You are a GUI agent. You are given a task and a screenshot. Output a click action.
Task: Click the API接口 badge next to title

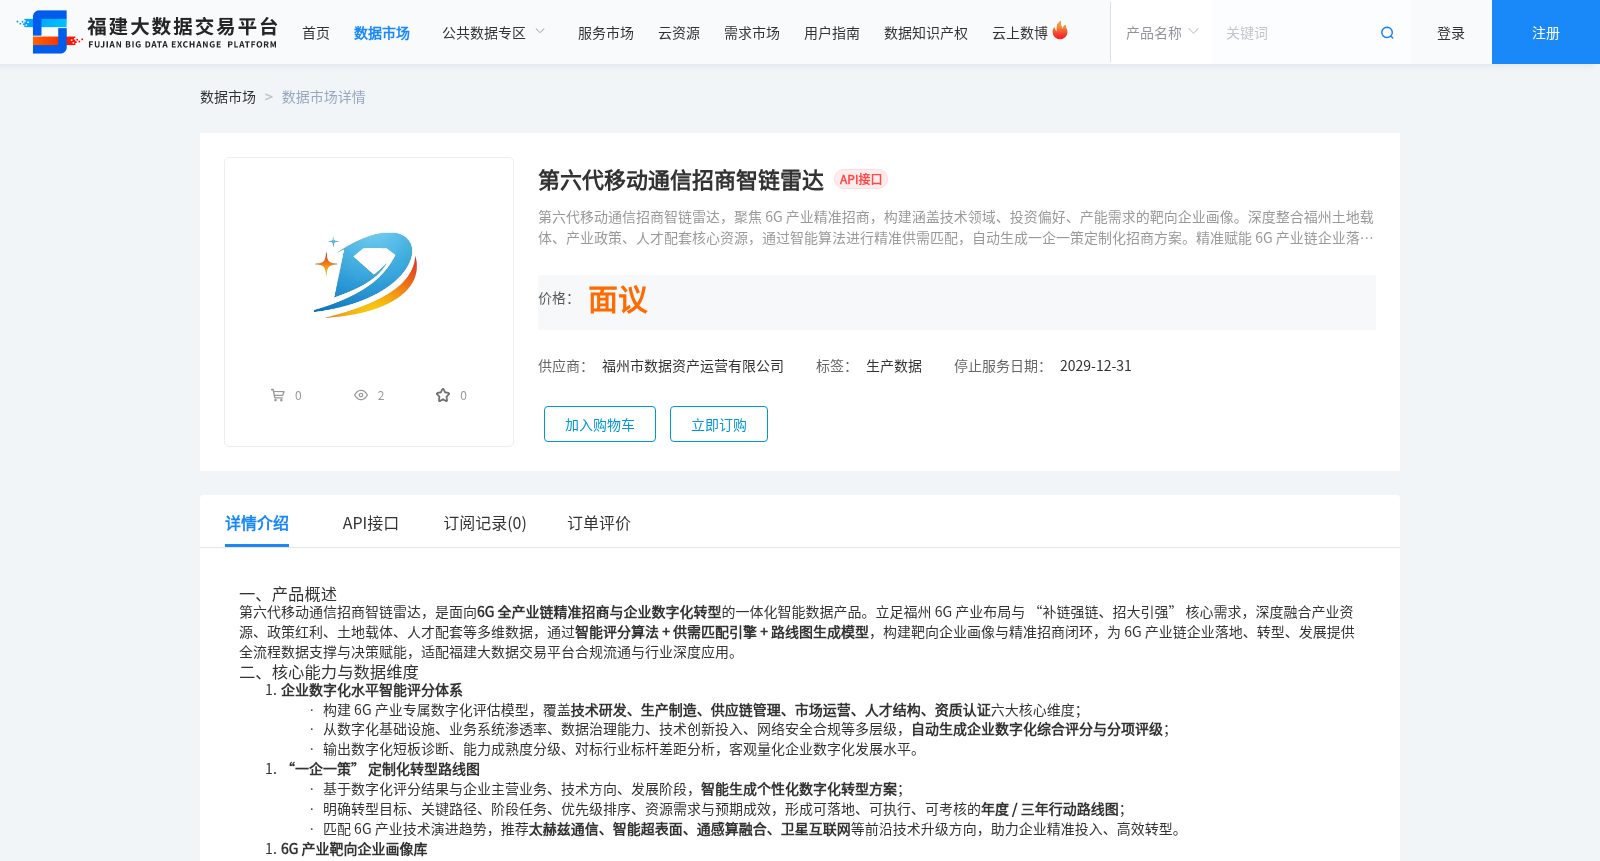click(x=861, y=180)
